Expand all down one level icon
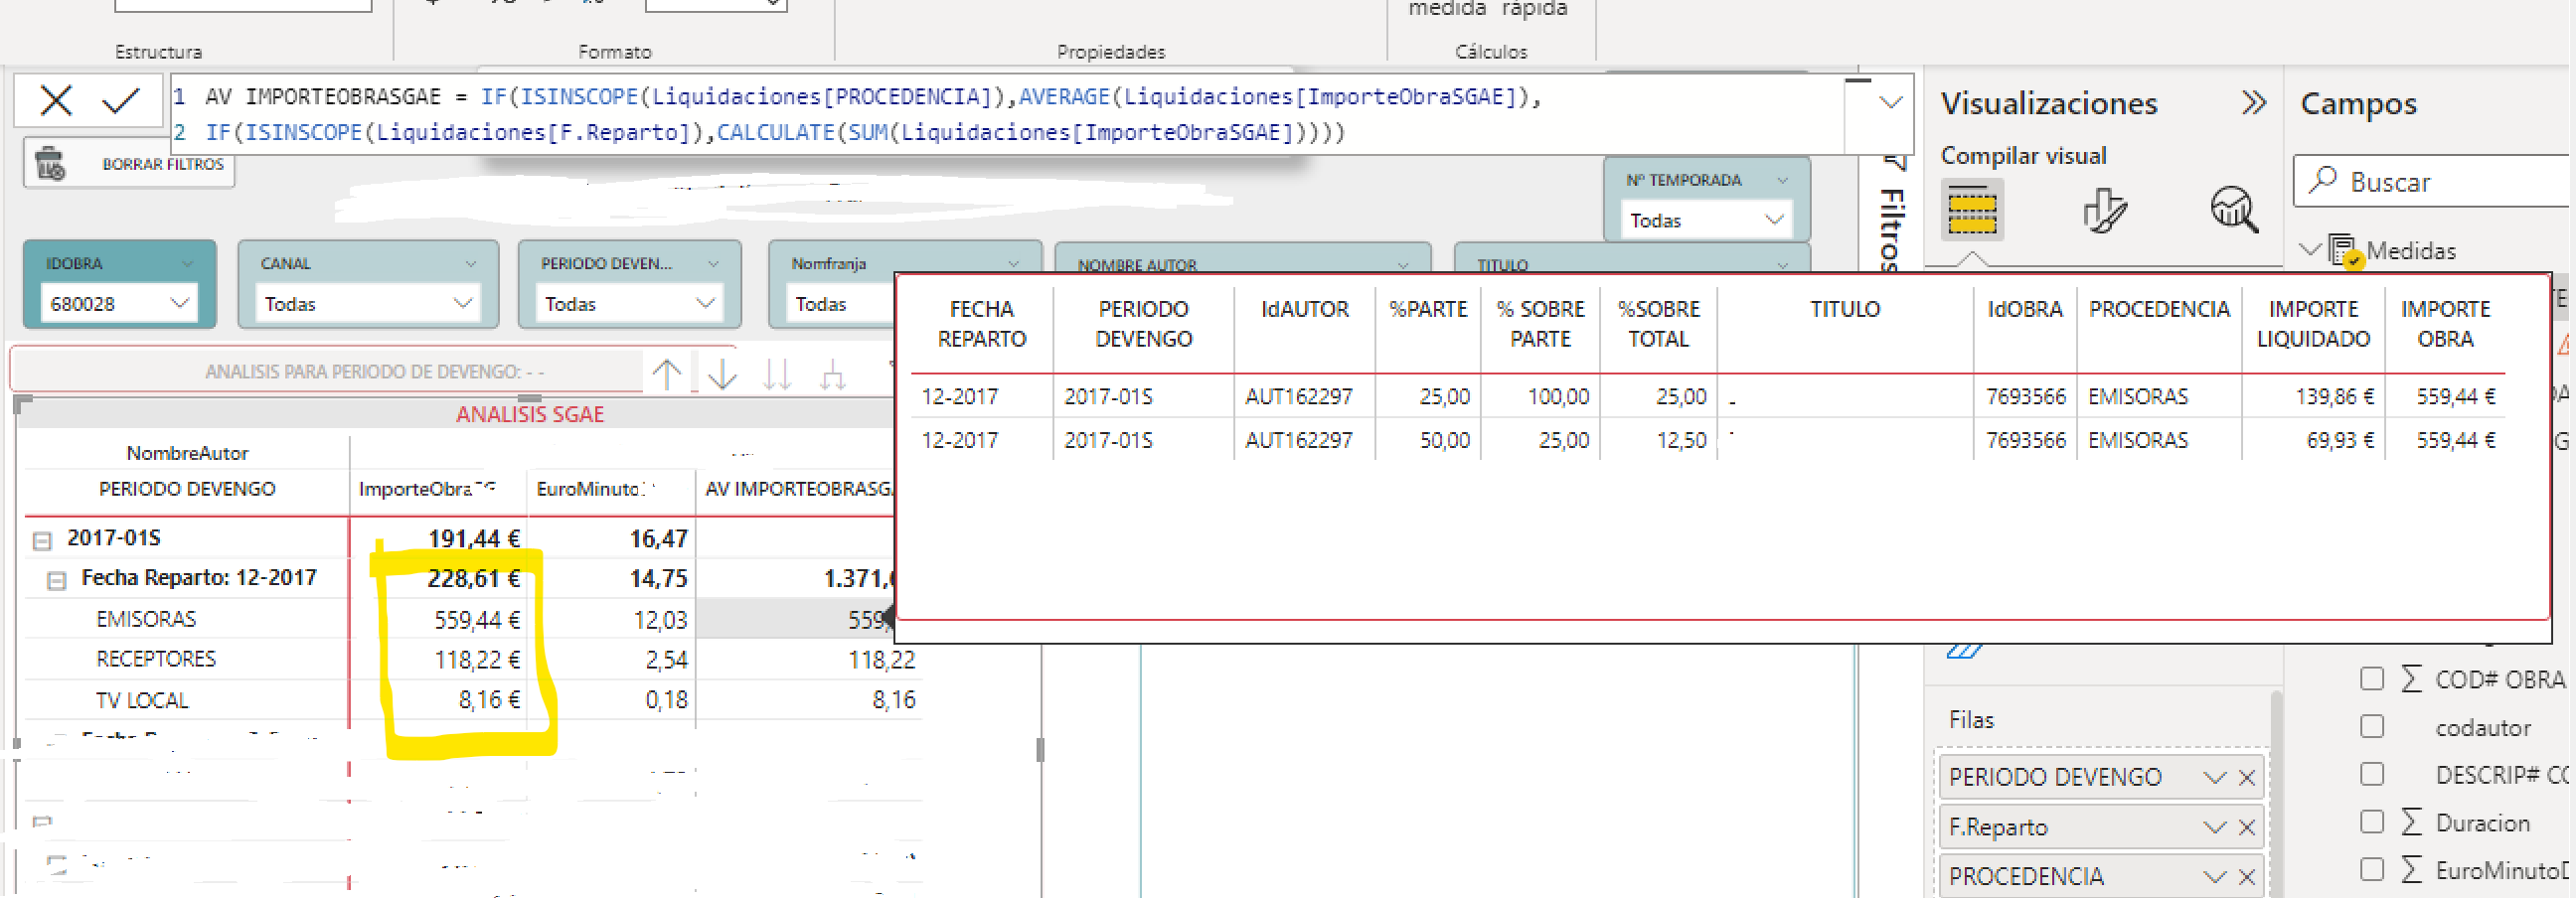 (832, 374)
